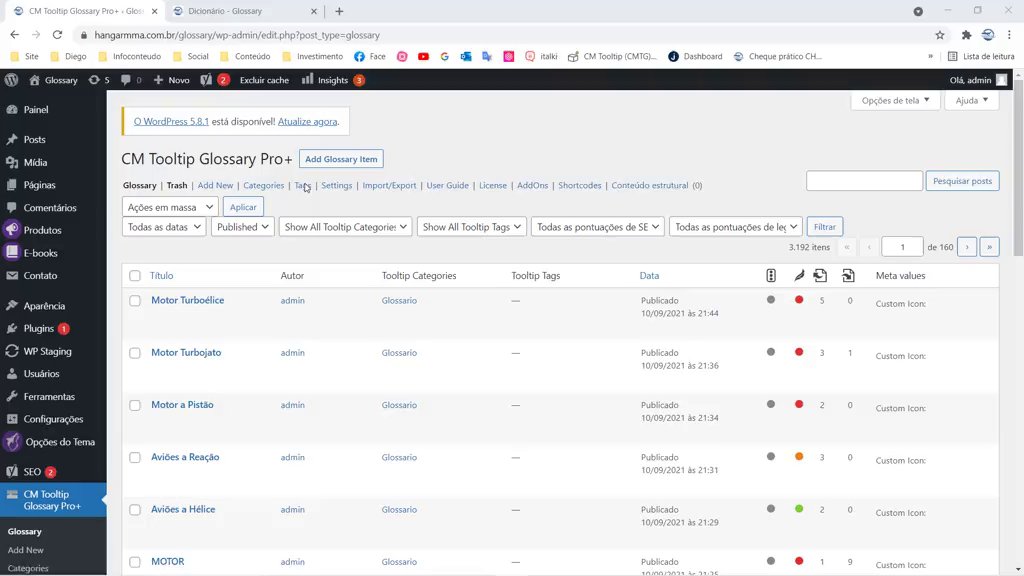Open the WordPress logo menu
This screenshot has width=1024, height=576.
(11, 80)
